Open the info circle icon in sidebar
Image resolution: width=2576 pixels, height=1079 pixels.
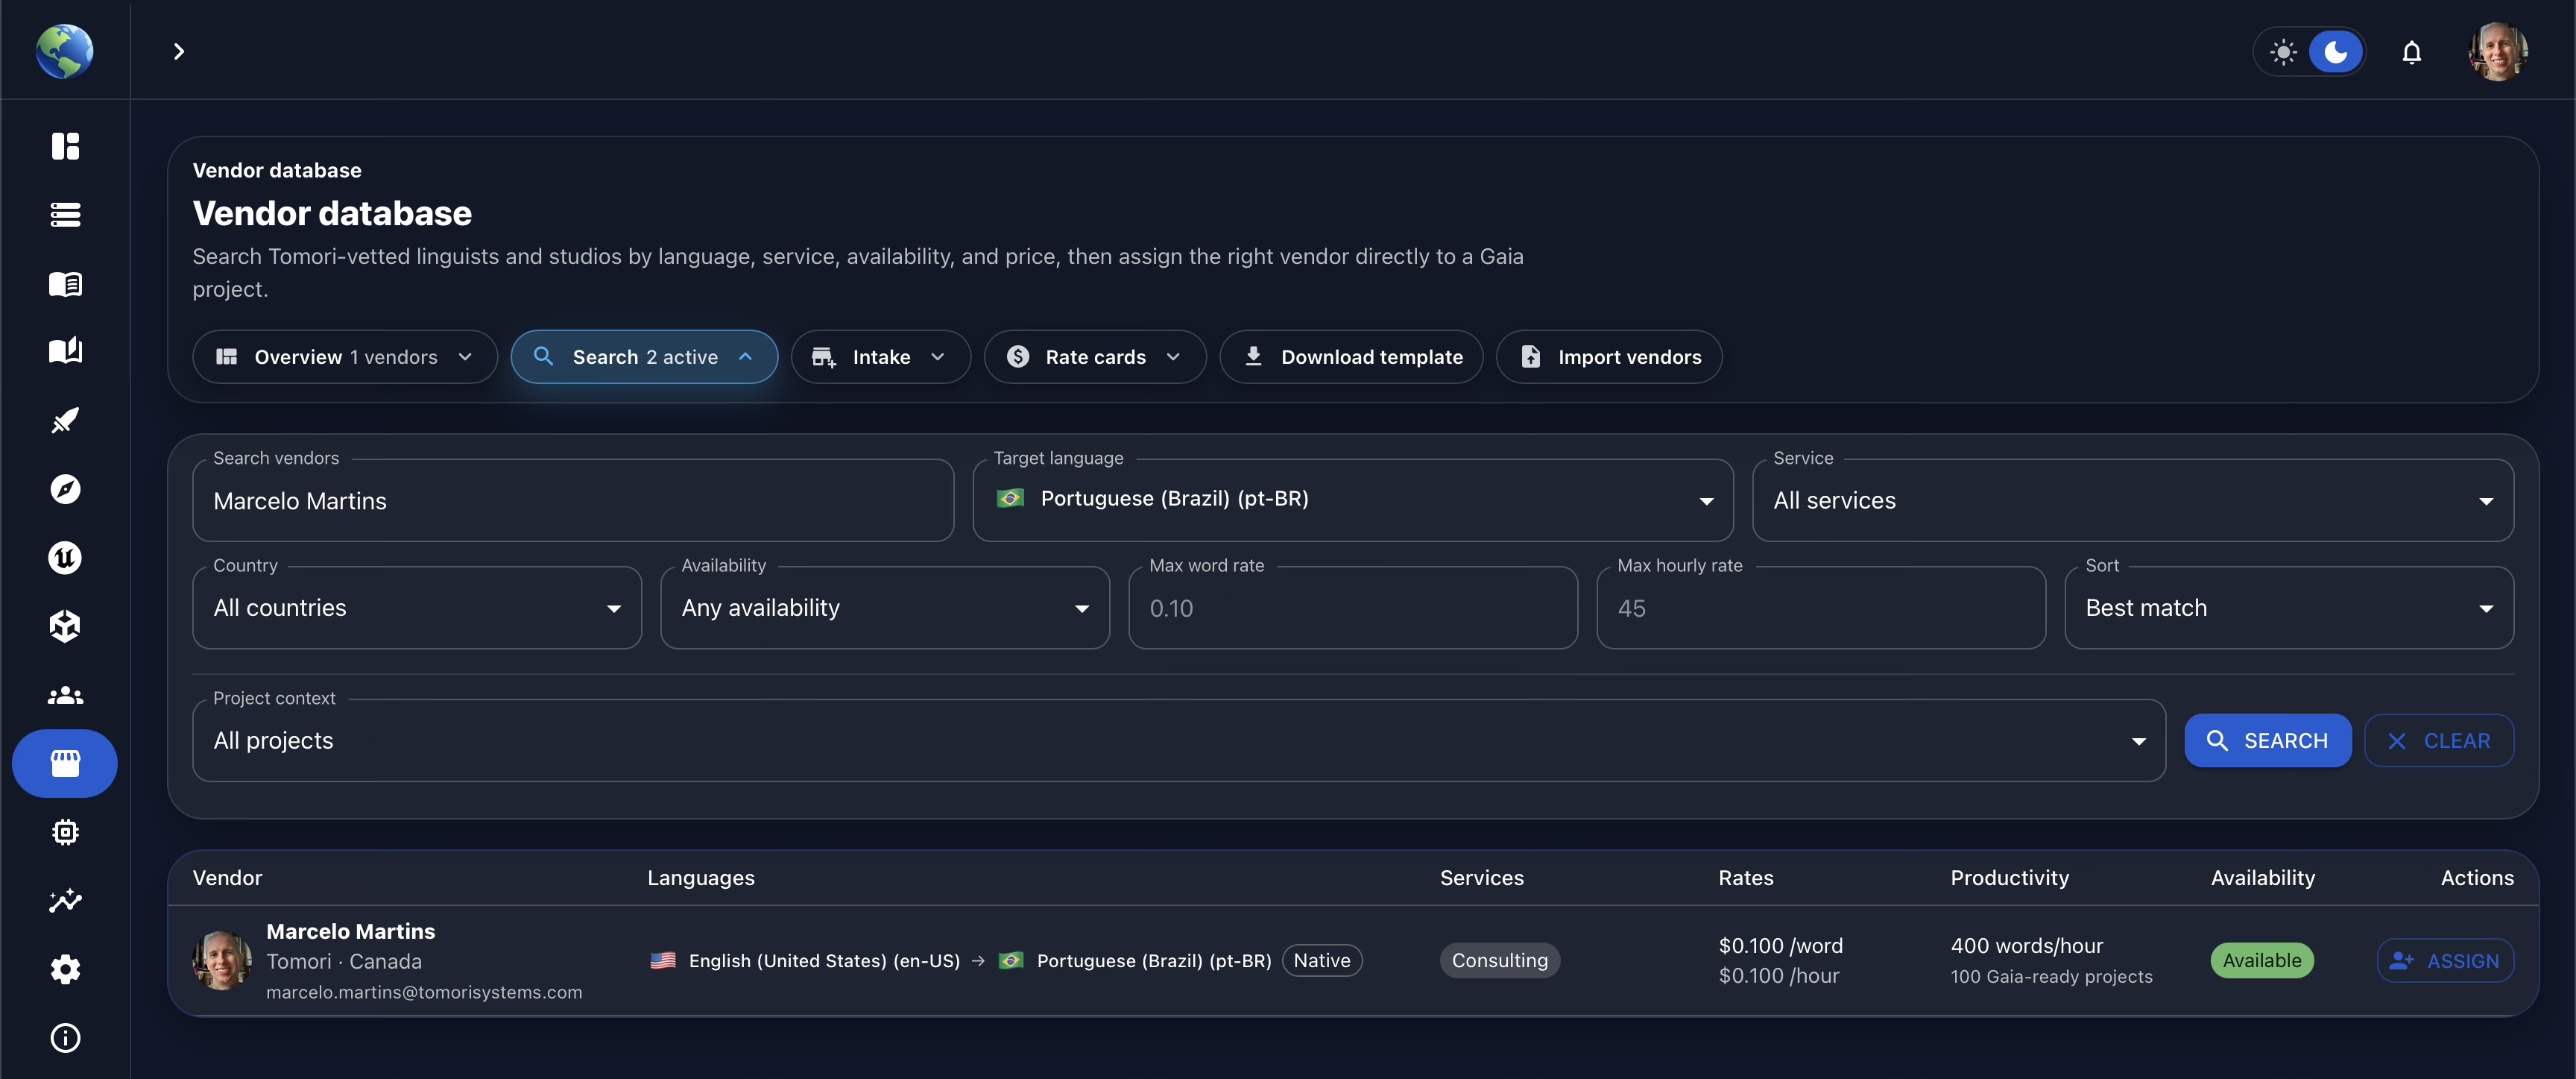coord(65,1038)
